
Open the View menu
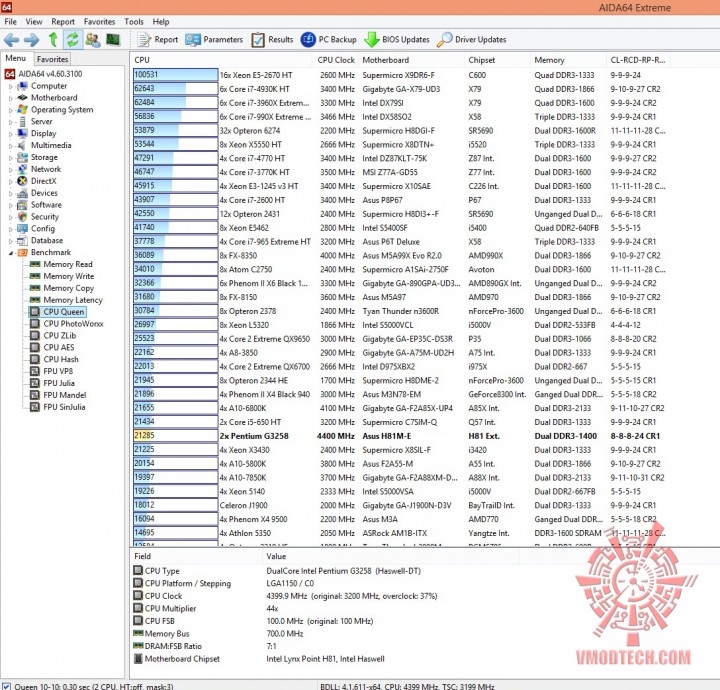(x=34, y=22)
